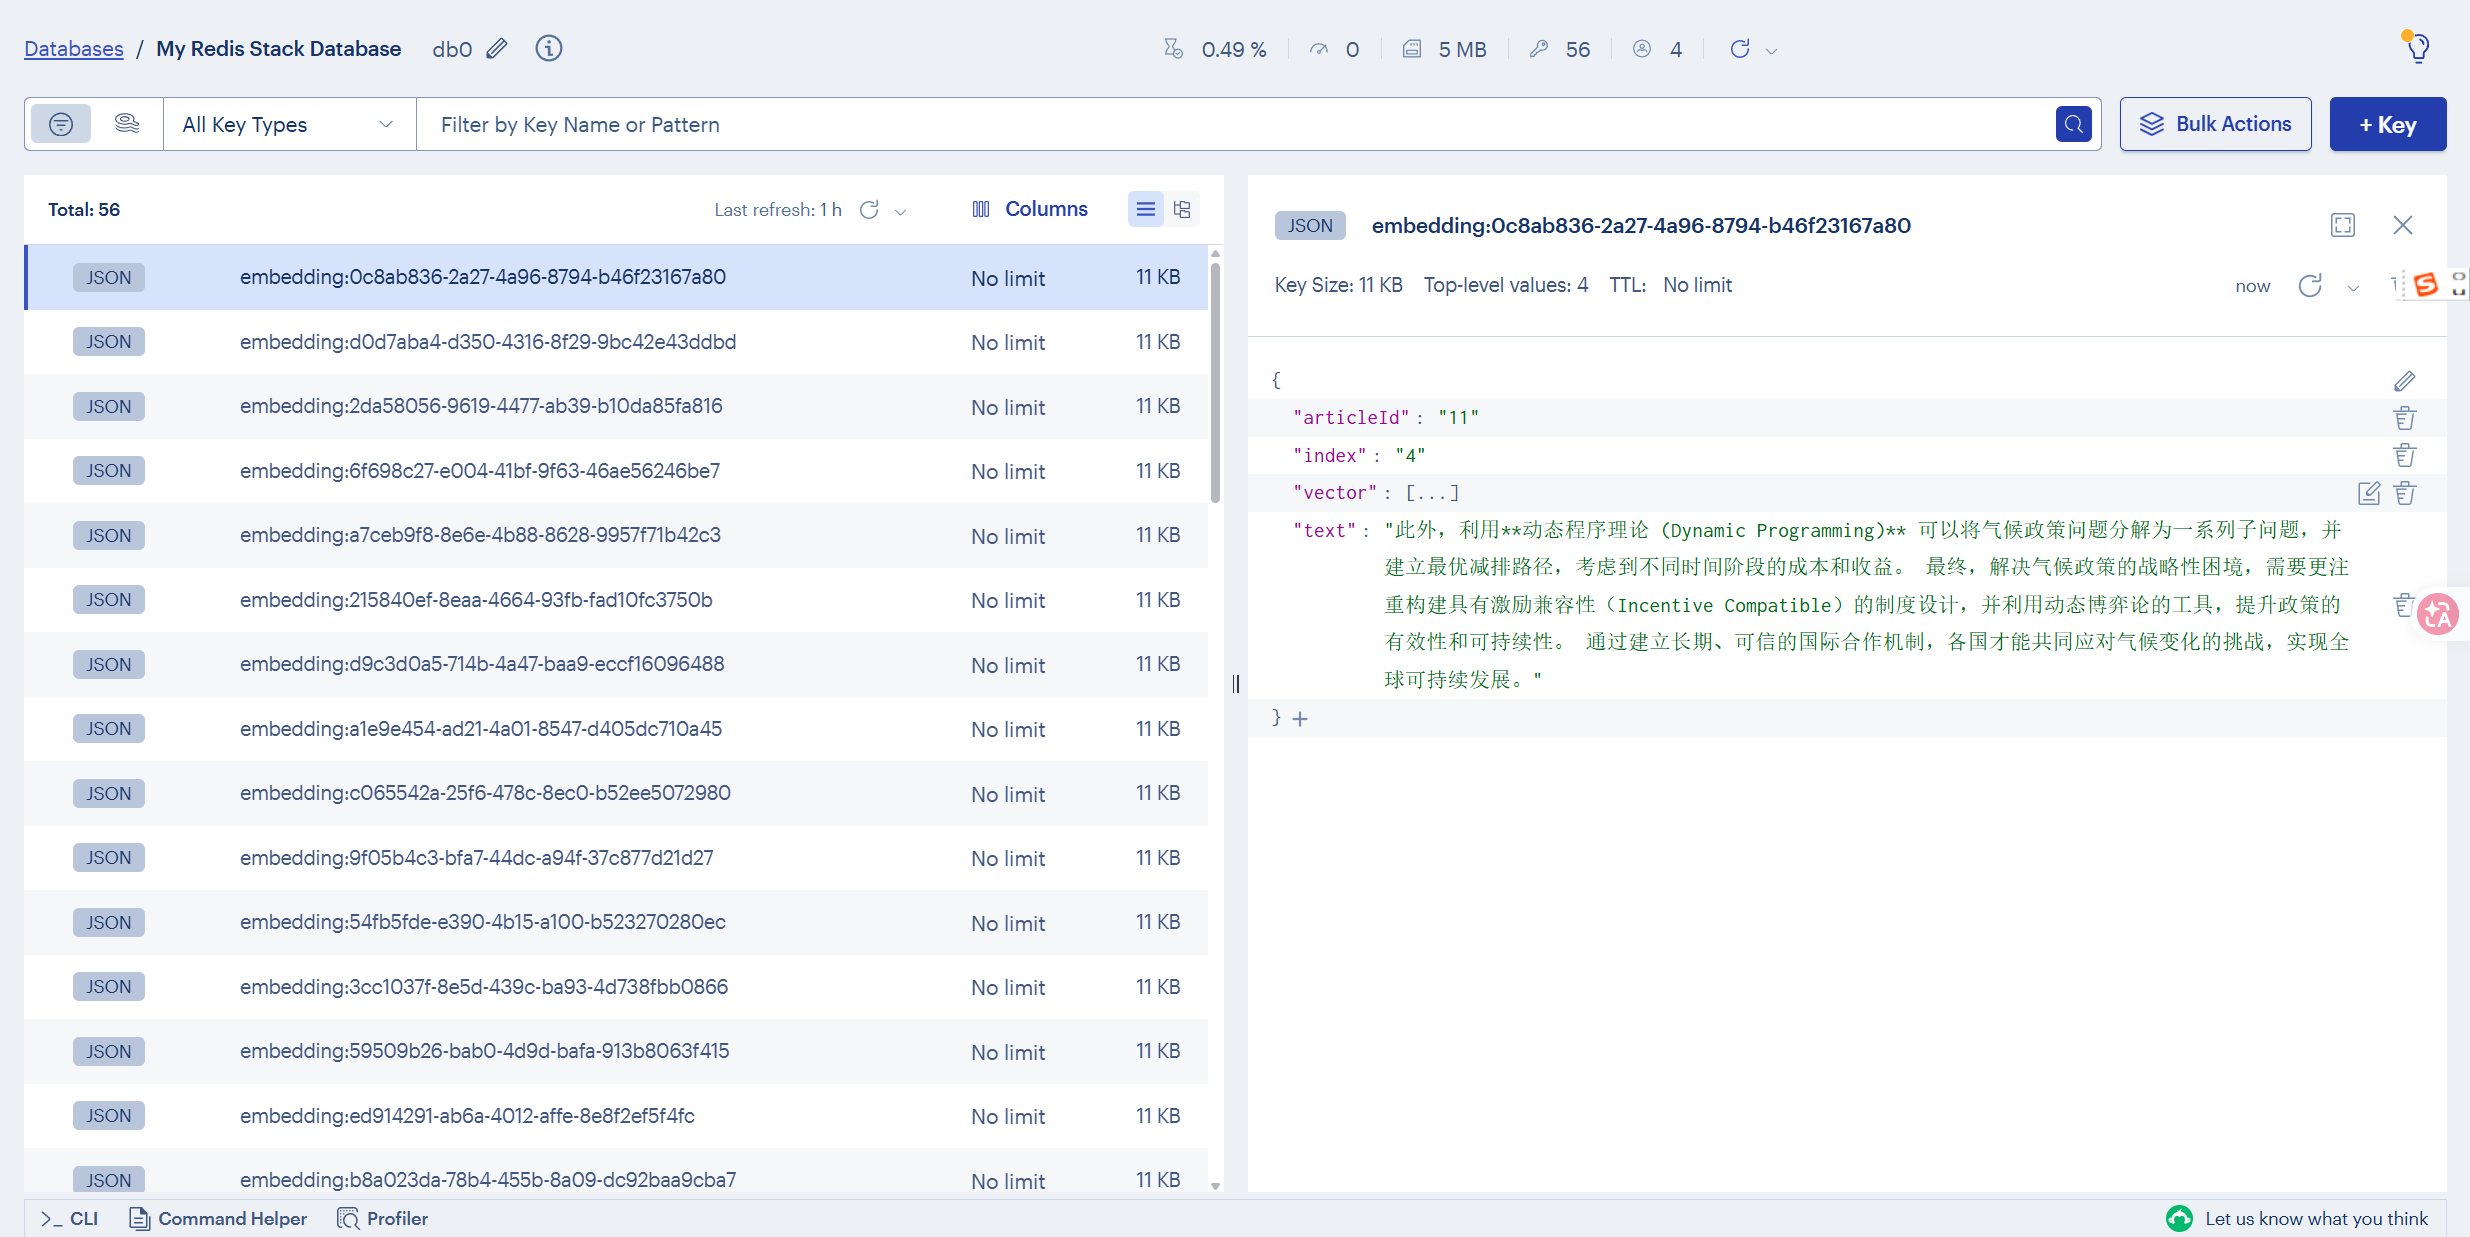Click the Bulk Actions button
2470x1237 pixels.
2215,124
